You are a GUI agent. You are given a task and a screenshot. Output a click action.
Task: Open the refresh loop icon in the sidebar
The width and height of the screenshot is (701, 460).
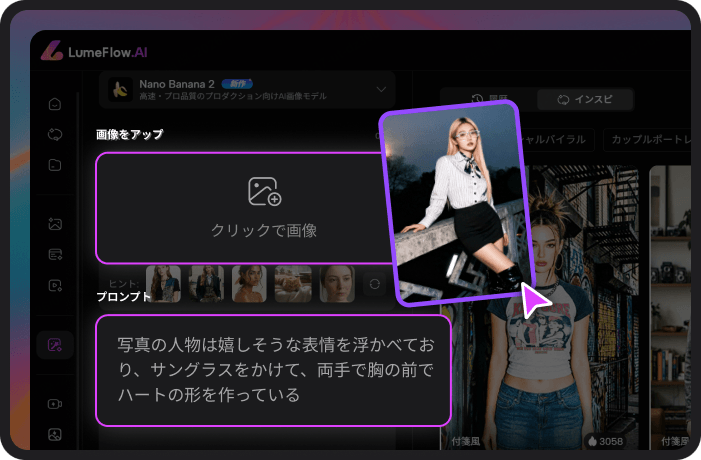55,134
